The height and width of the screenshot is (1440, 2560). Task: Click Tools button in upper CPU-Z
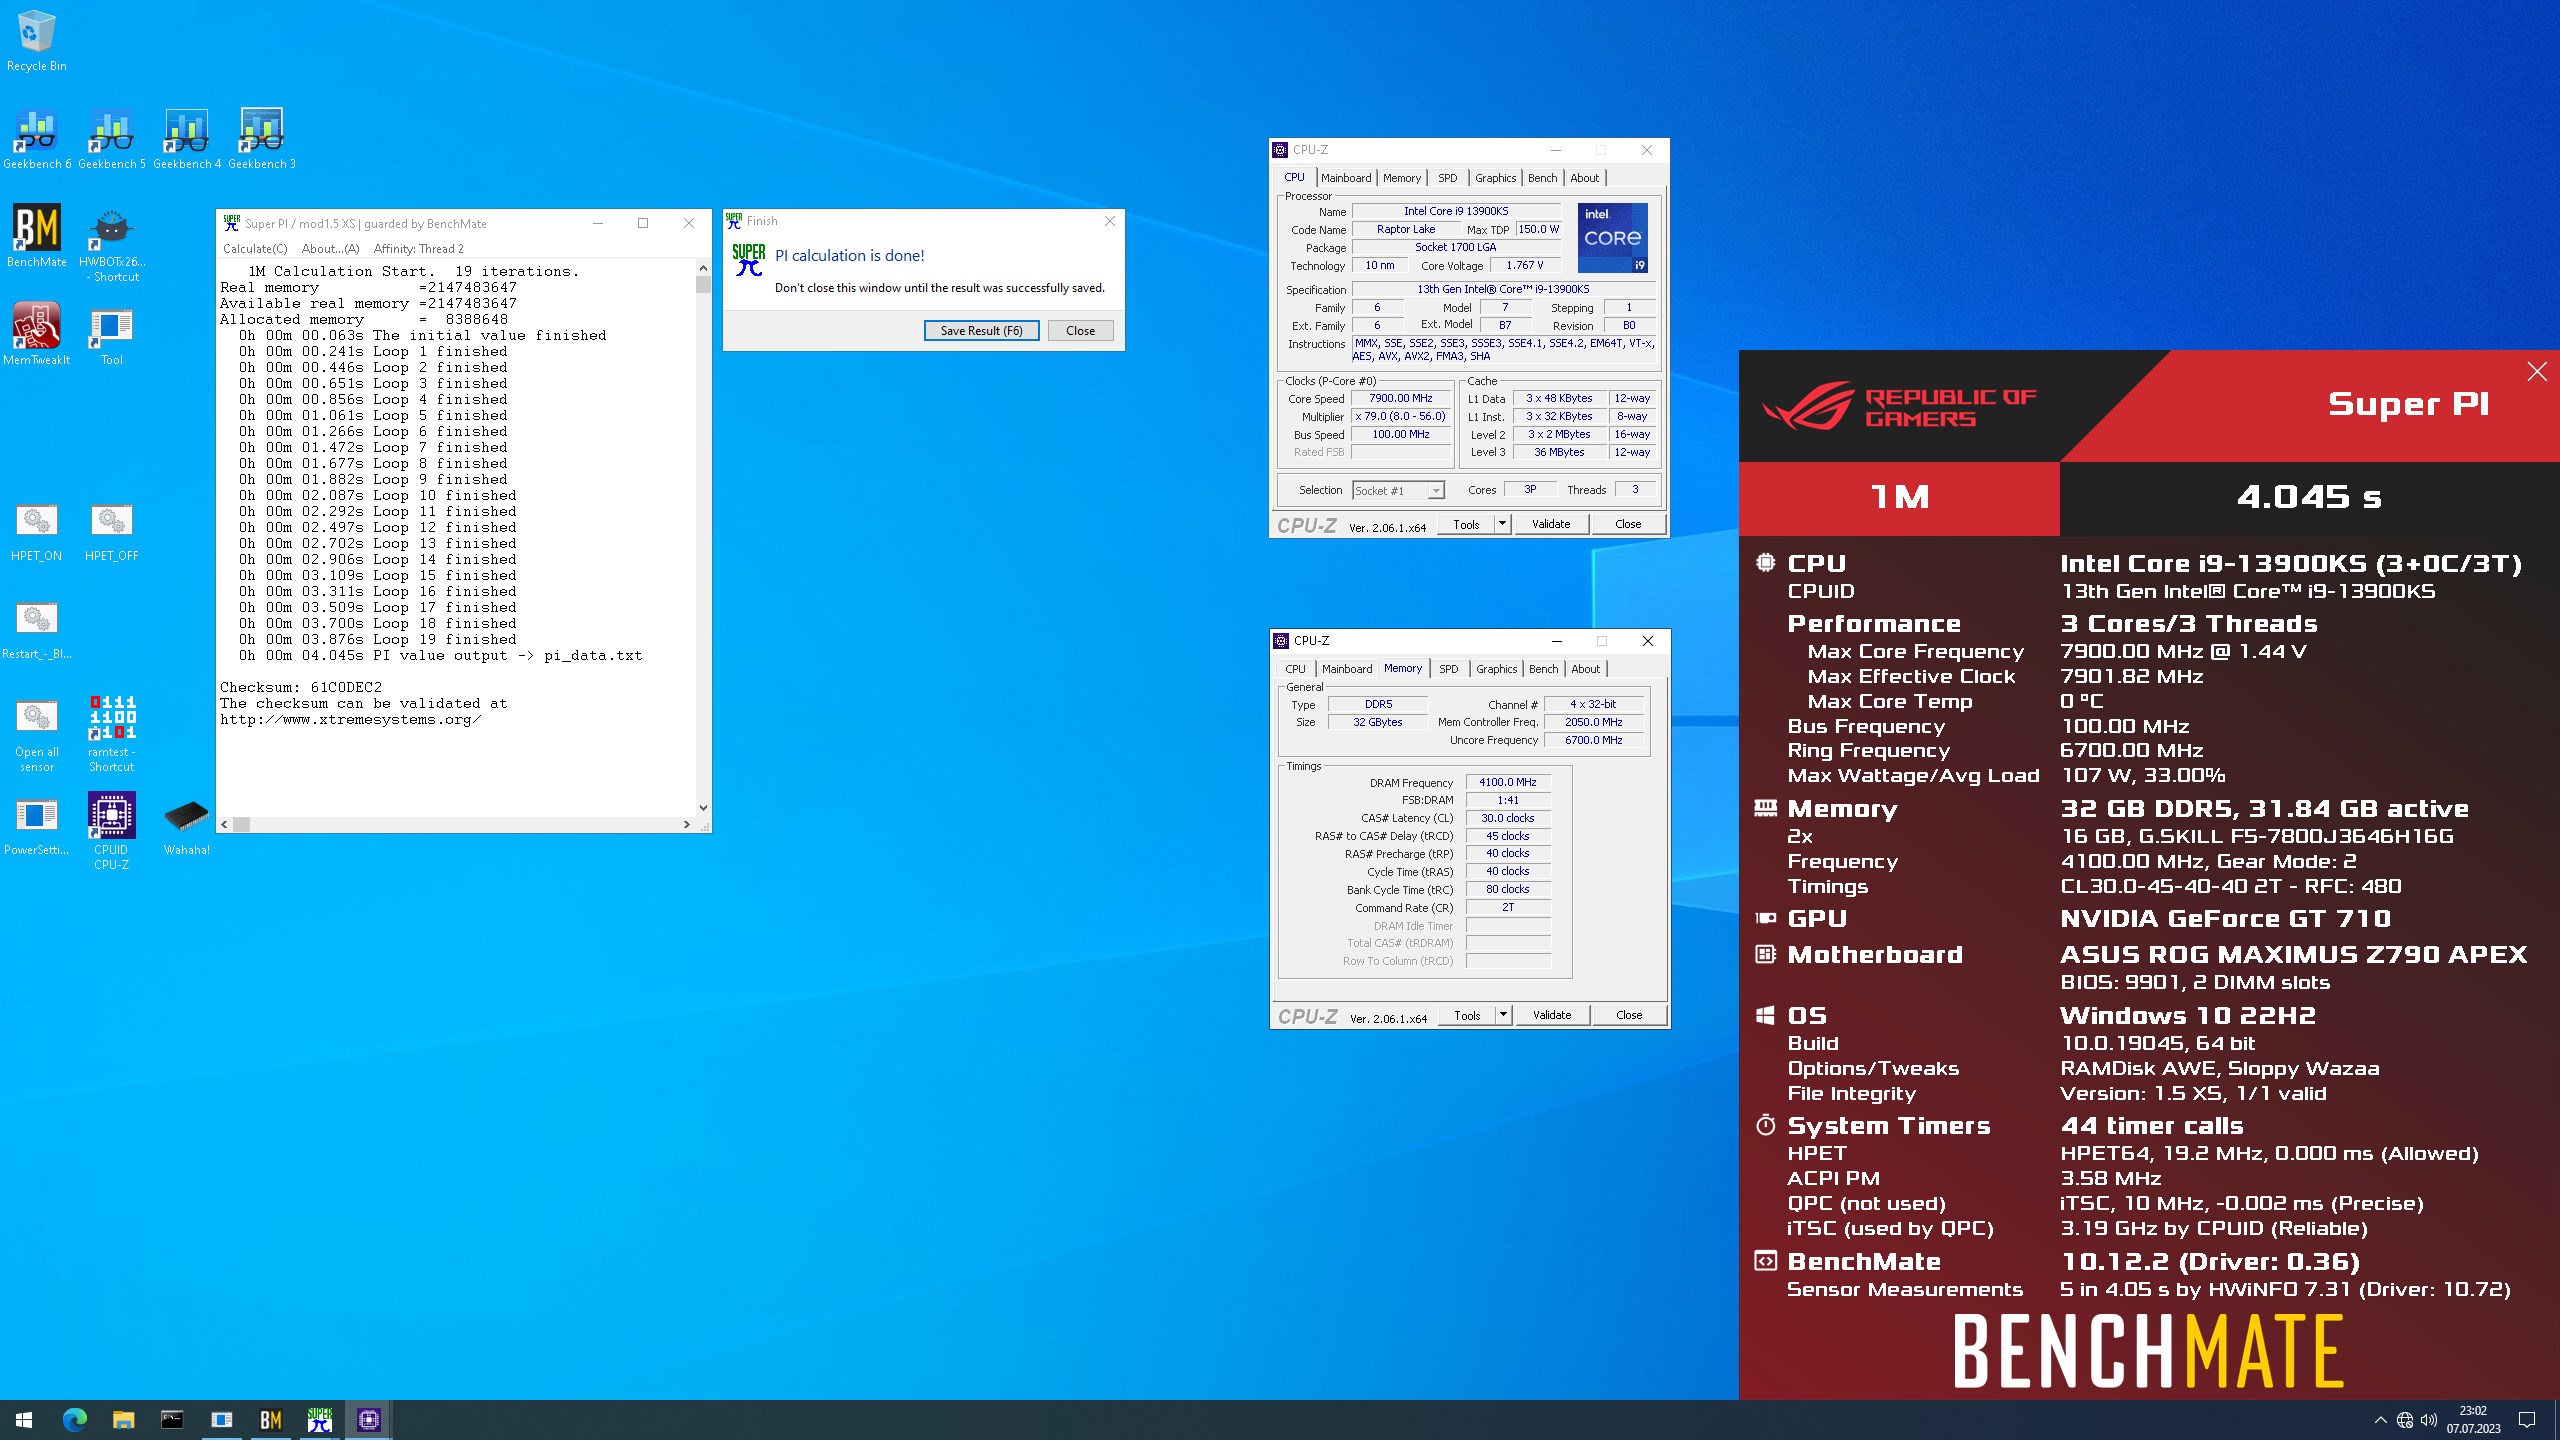(x=1466, y=524)
